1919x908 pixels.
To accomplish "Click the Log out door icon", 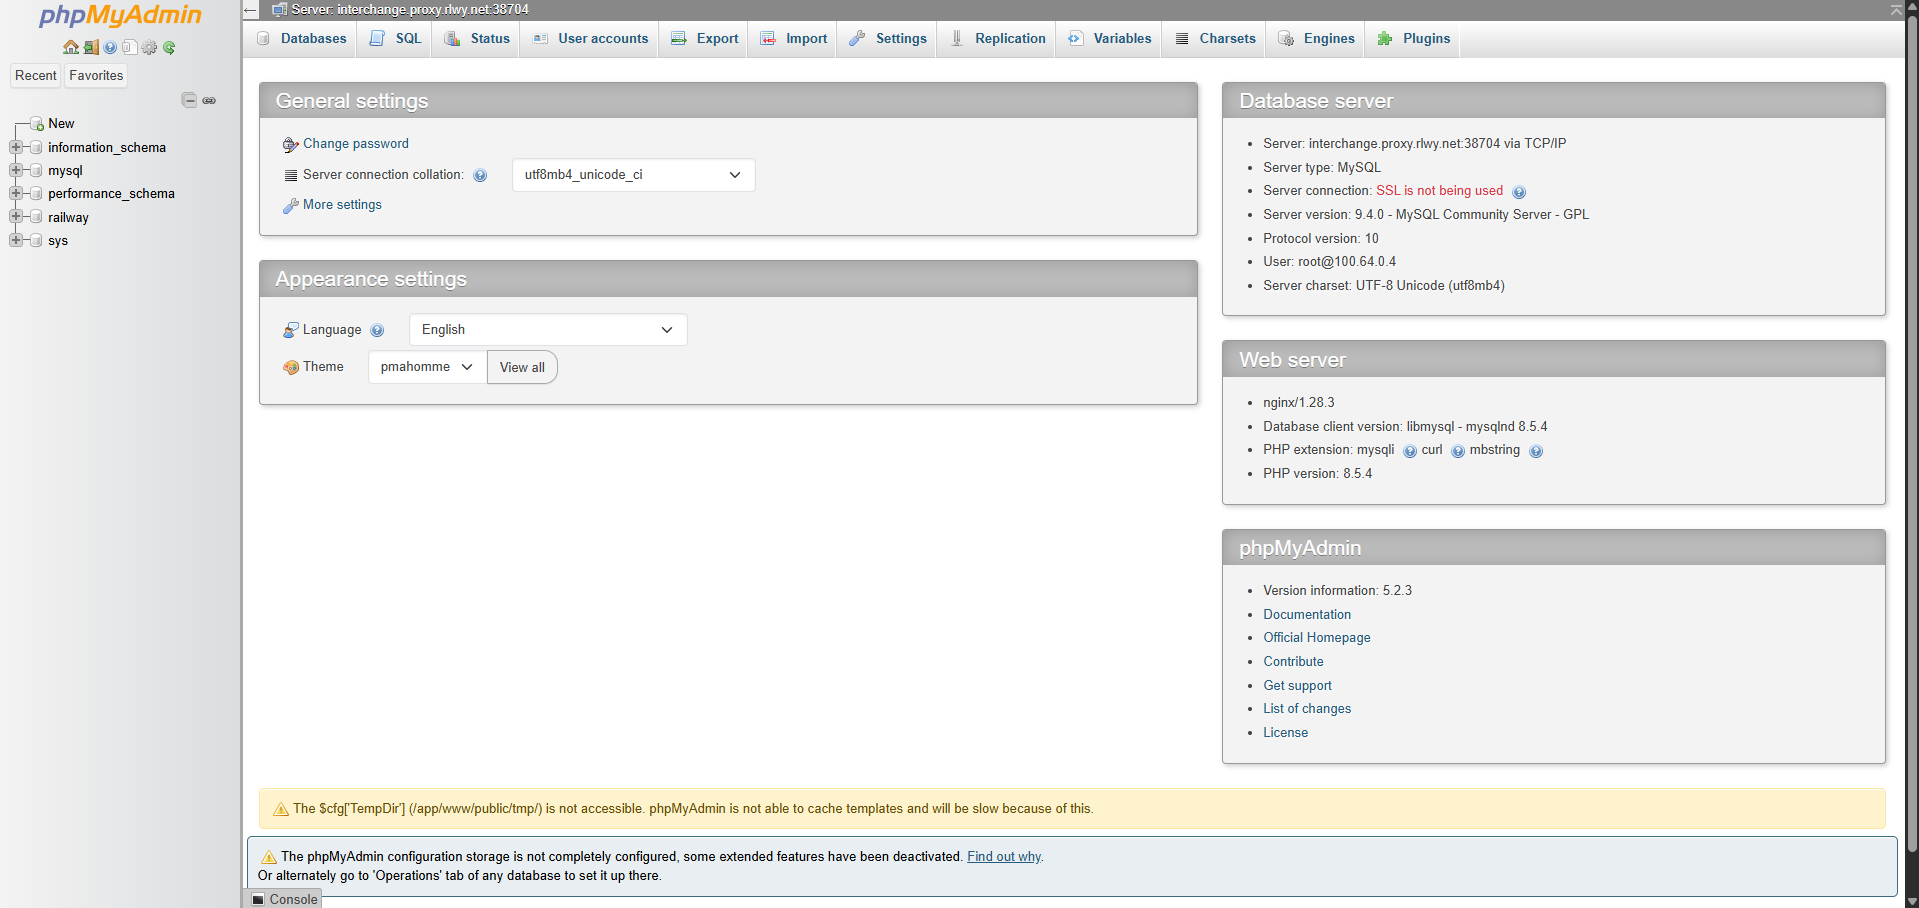I will pos(91,47).
